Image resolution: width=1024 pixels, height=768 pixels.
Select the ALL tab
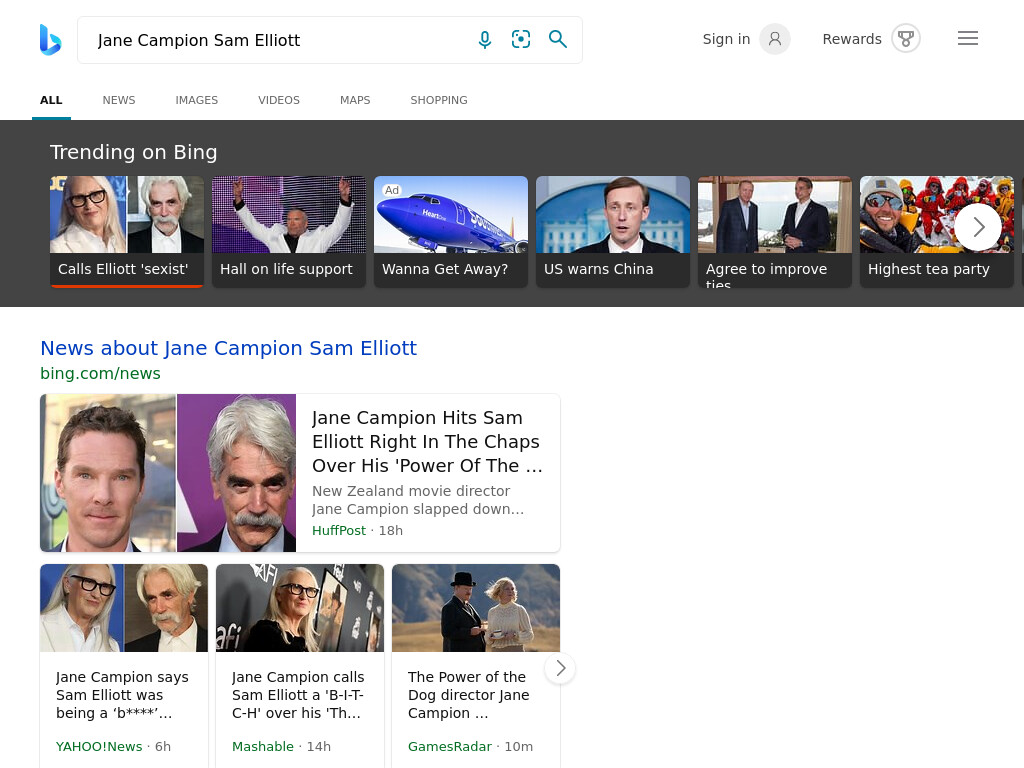51,100
